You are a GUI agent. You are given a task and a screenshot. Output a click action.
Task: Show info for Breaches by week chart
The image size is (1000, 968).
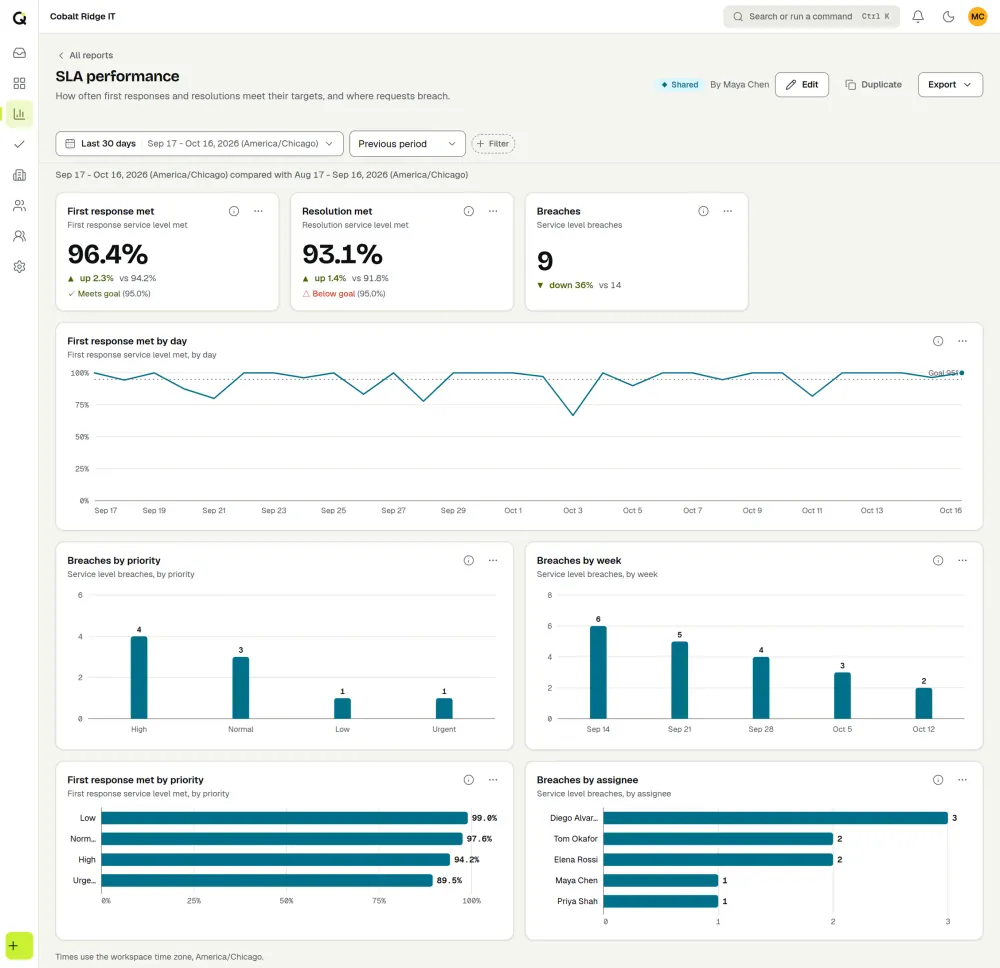pyautogui.click(x=938, y=561)
